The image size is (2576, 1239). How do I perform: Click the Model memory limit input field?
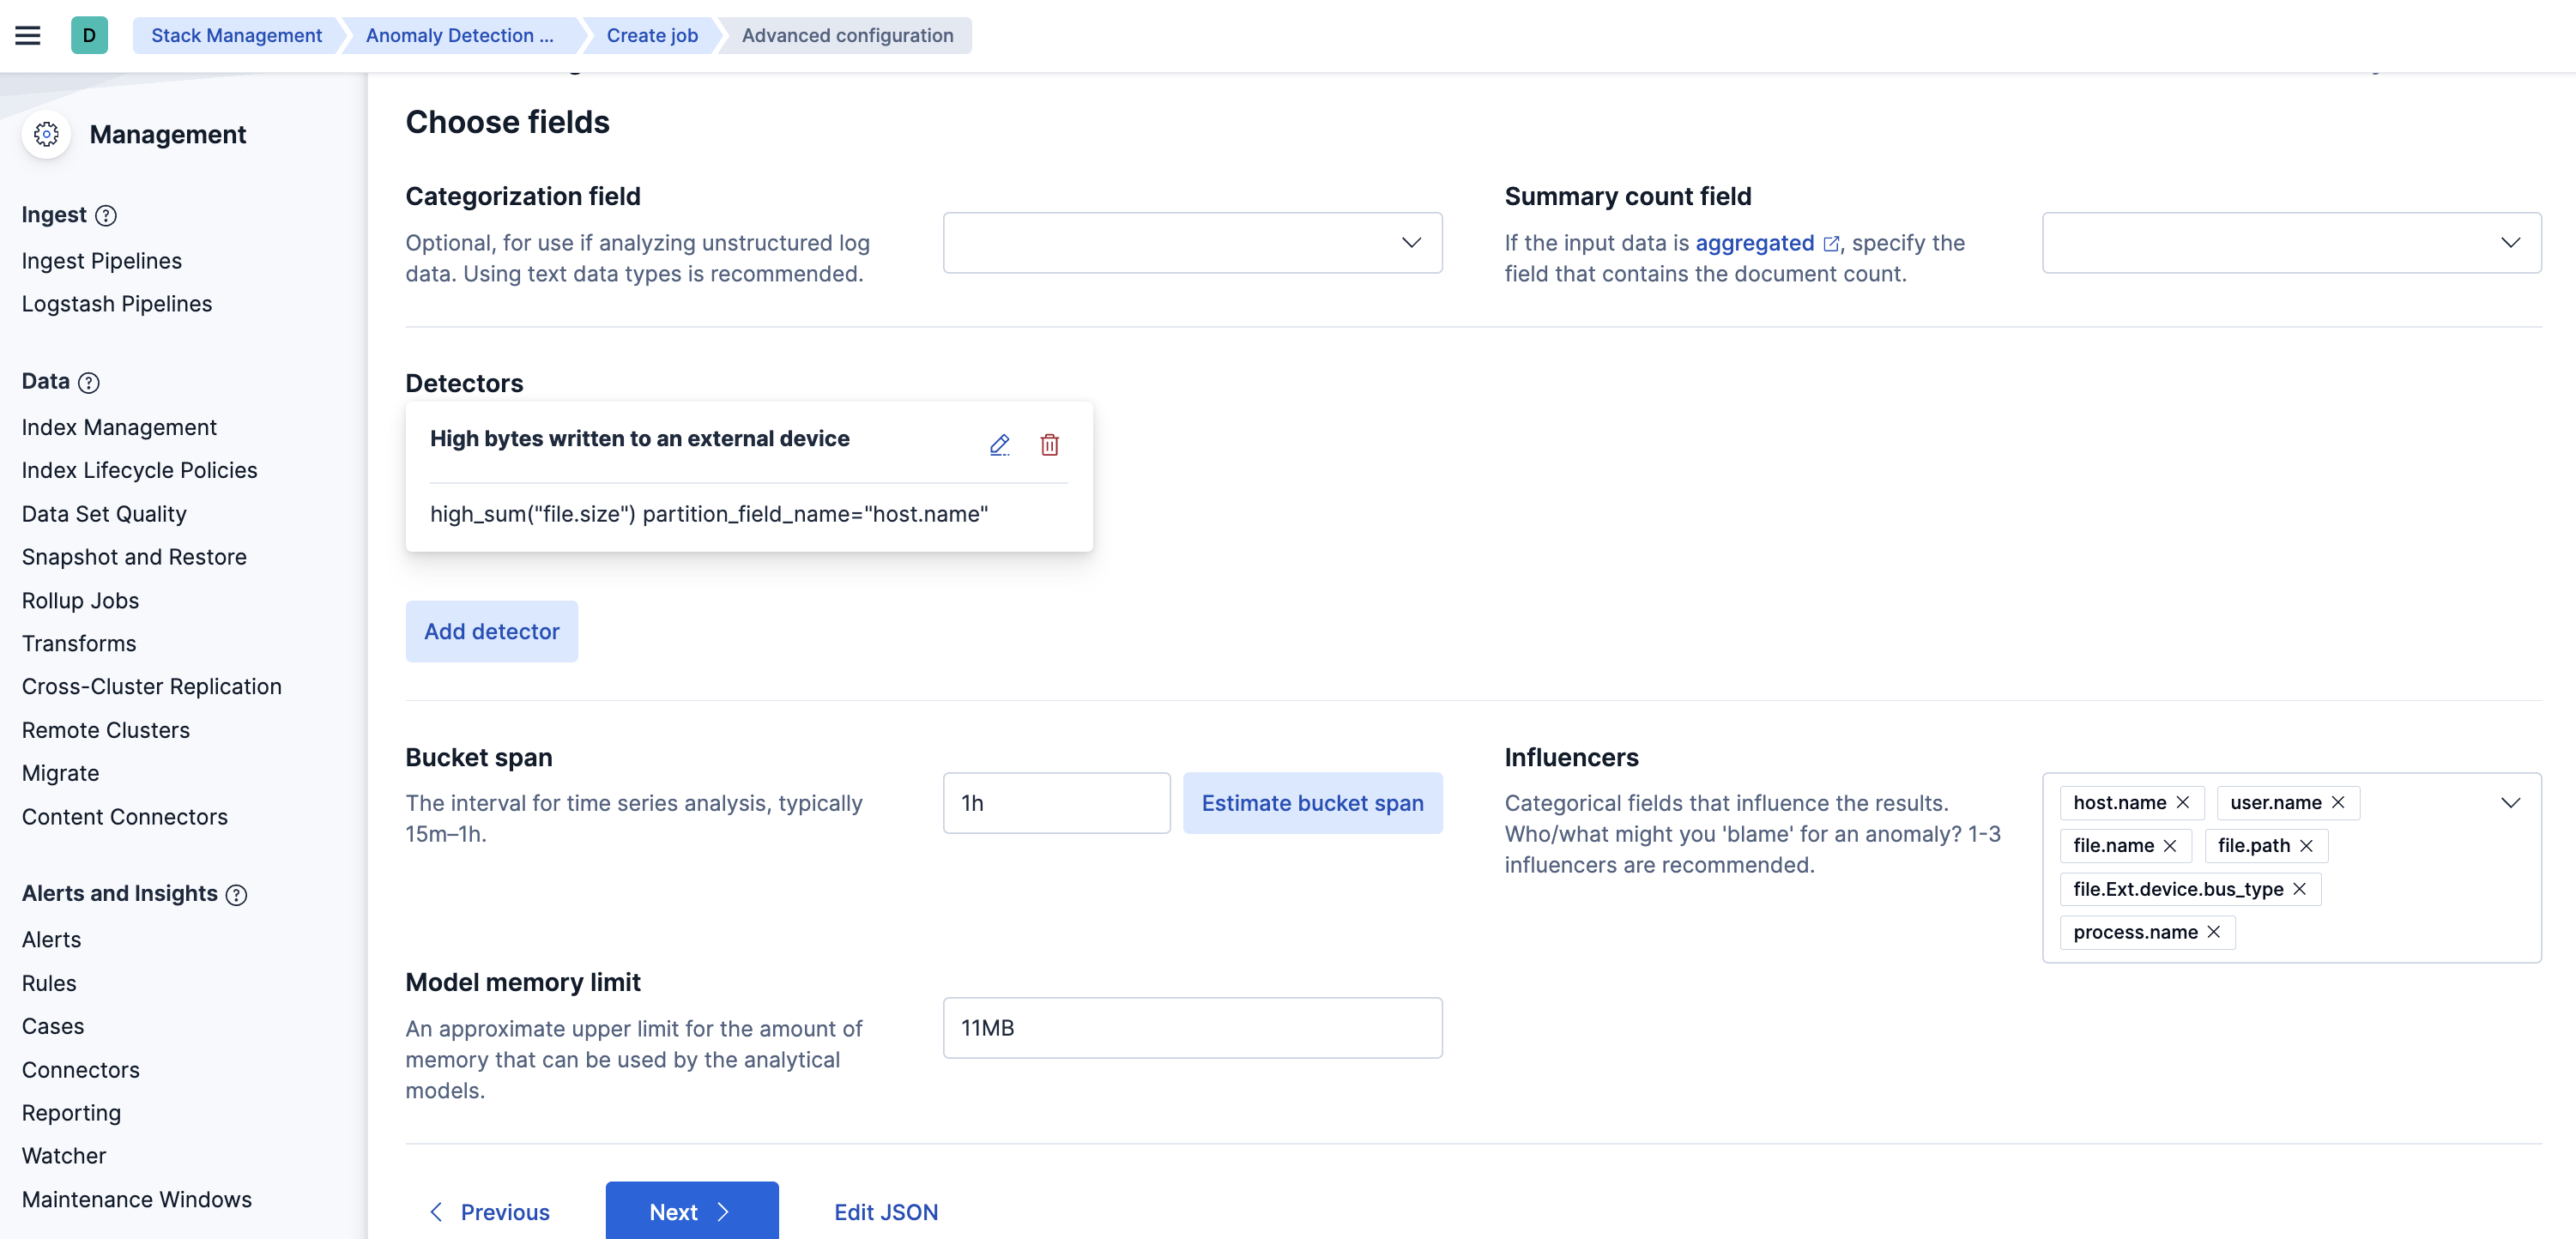tap(1191, 1027)
